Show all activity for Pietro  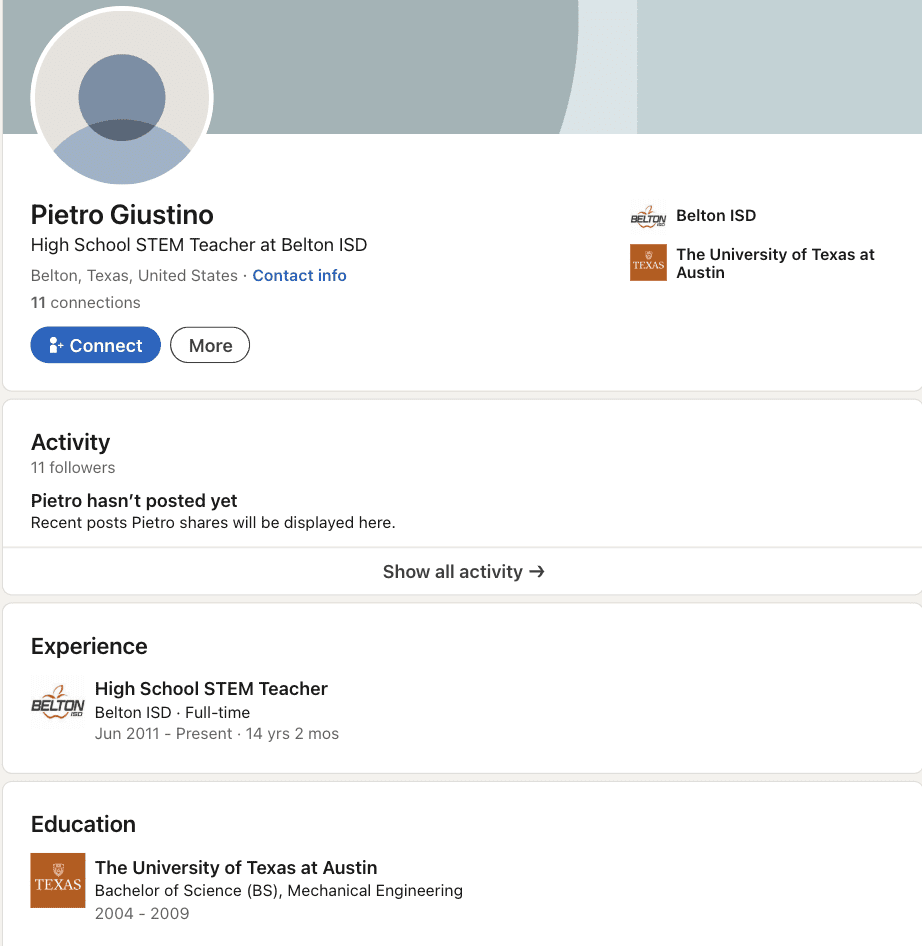(463, 571)
